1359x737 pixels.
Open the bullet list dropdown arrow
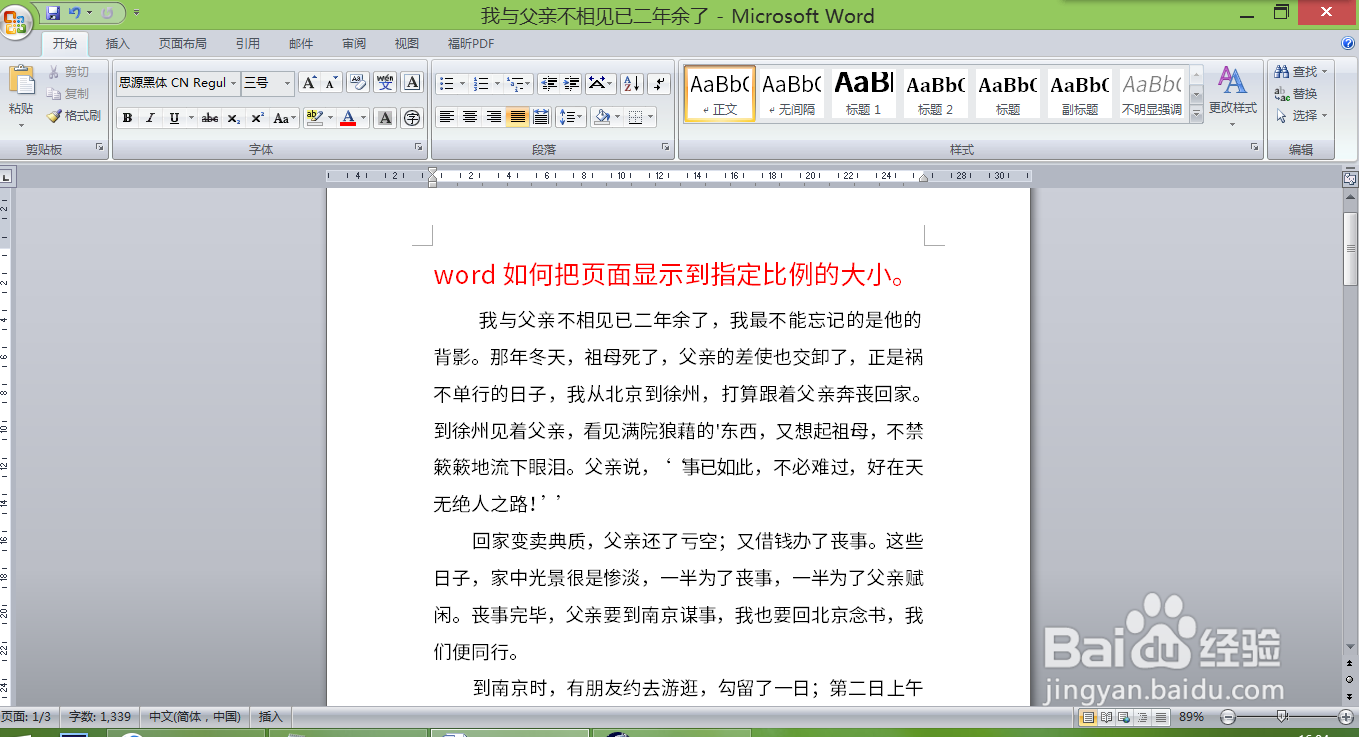(x=463, y=84)
